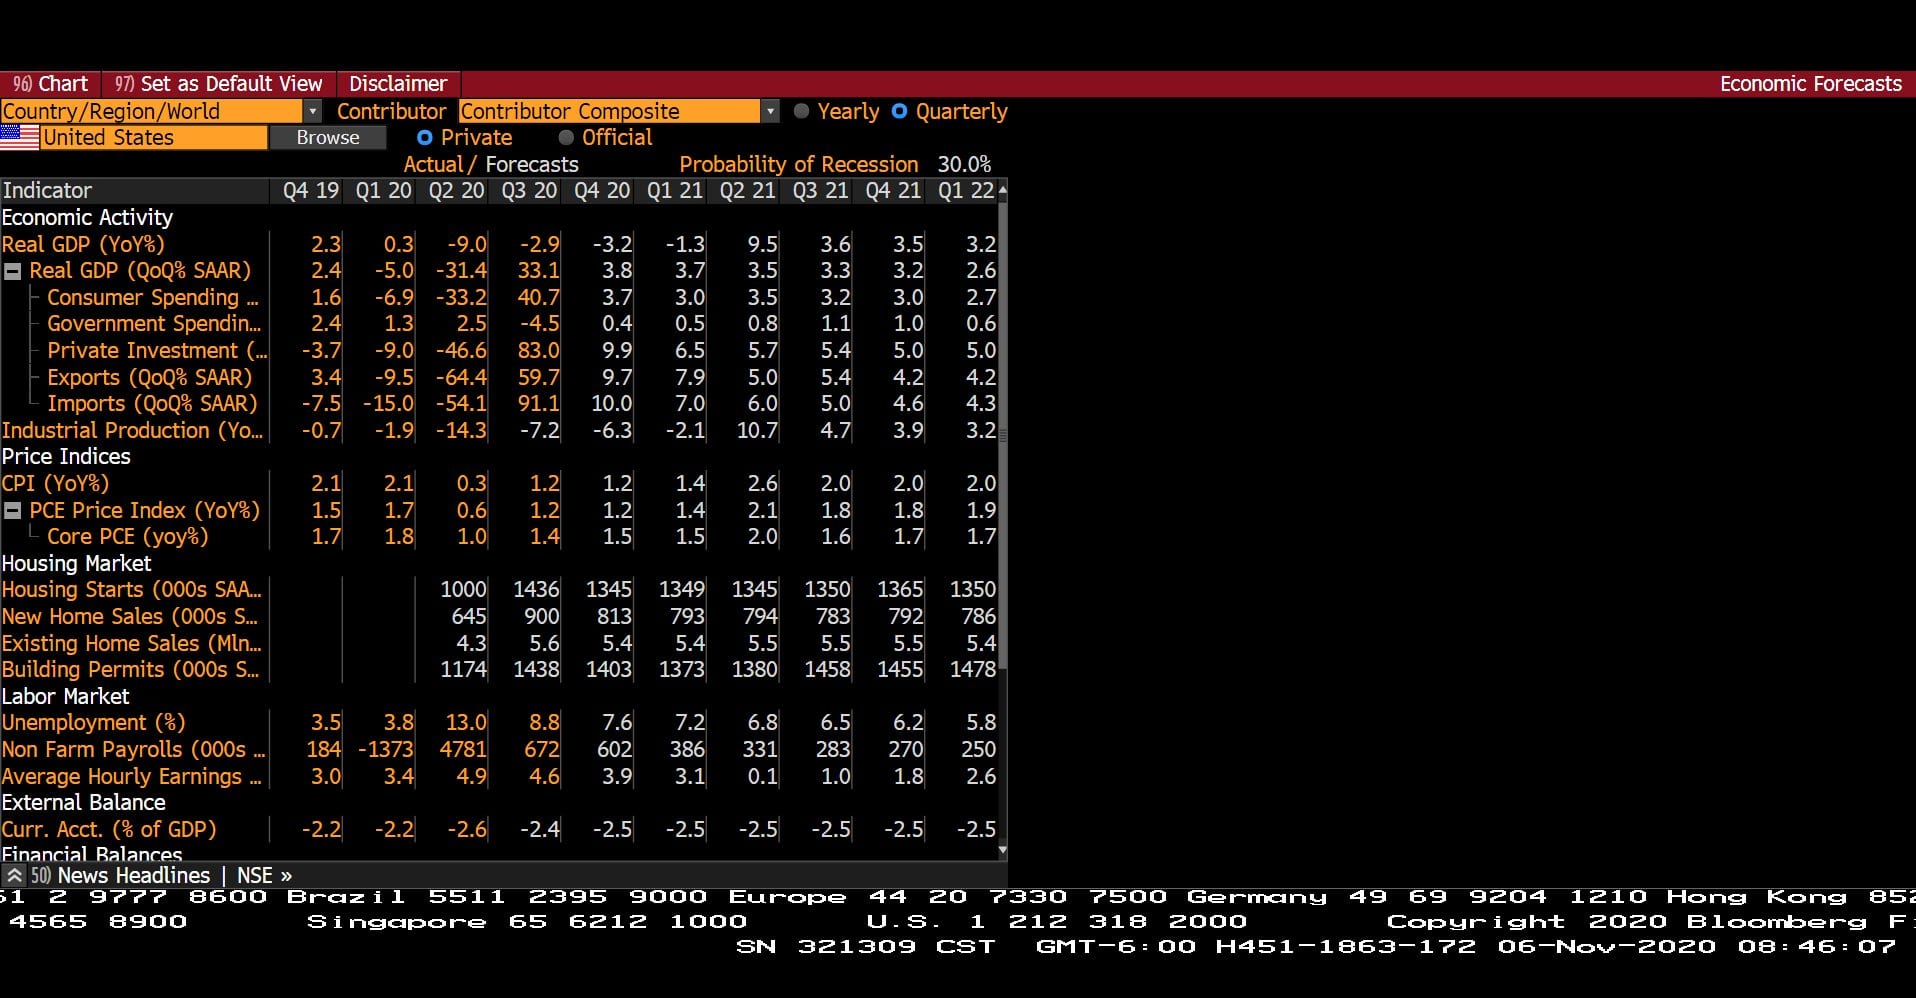This screenshot has height=998, width=1916.
Task: Select the Consumer Spending indicator row
Action: (152, 297)
